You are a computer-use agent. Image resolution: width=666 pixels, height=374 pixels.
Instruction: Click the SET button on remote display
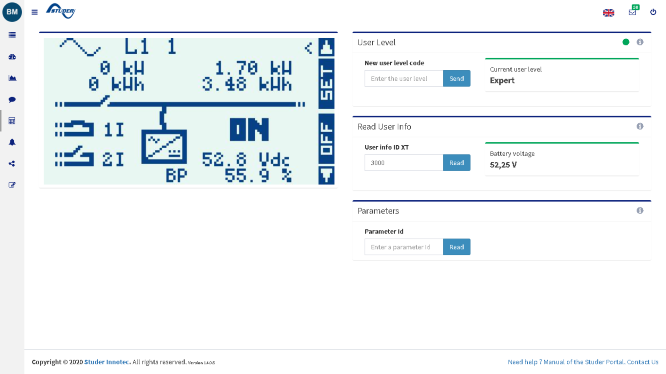[x=326, y=84]
